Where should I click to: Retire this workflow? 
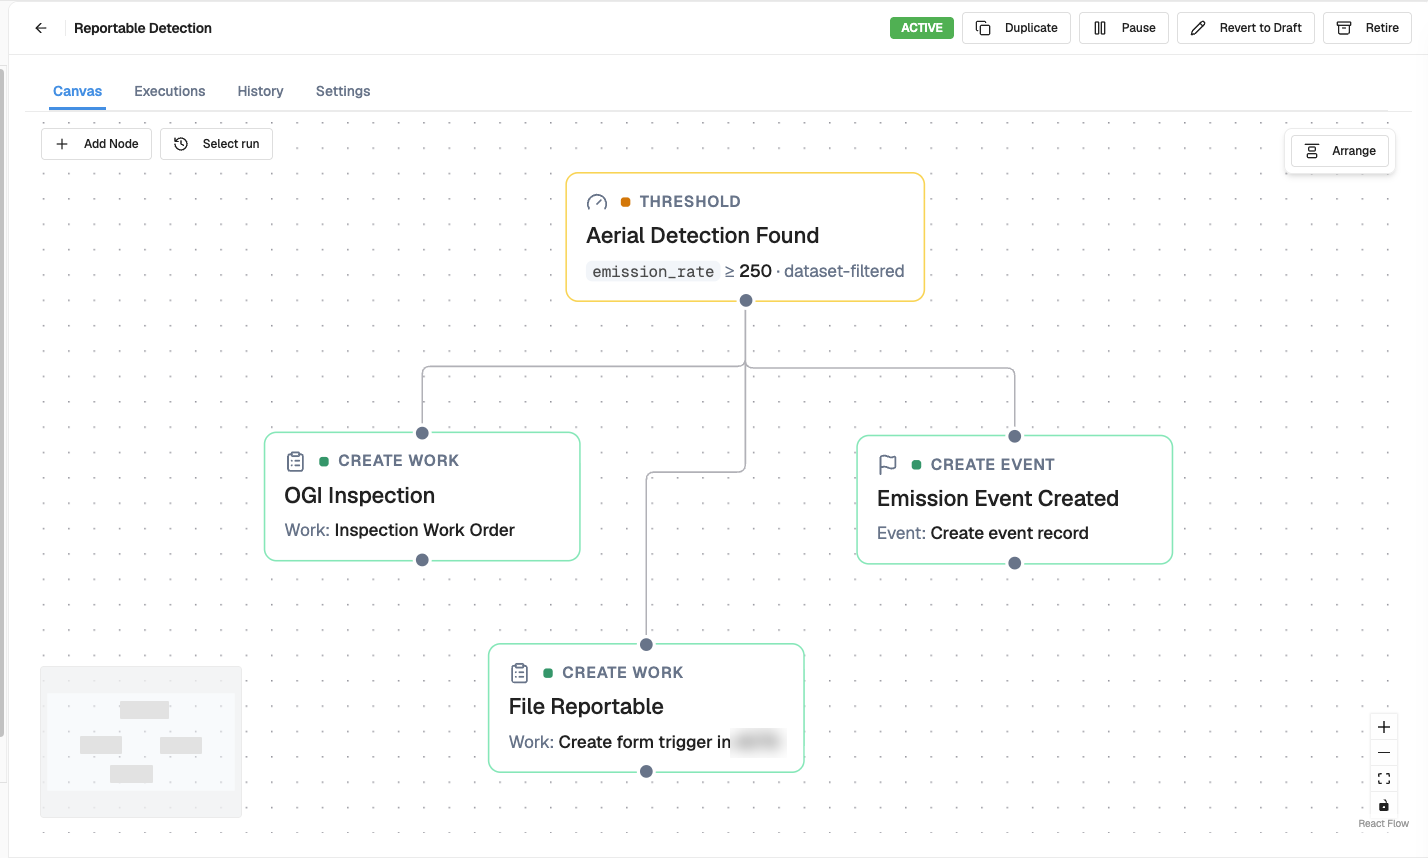[x=1367, y=28]
